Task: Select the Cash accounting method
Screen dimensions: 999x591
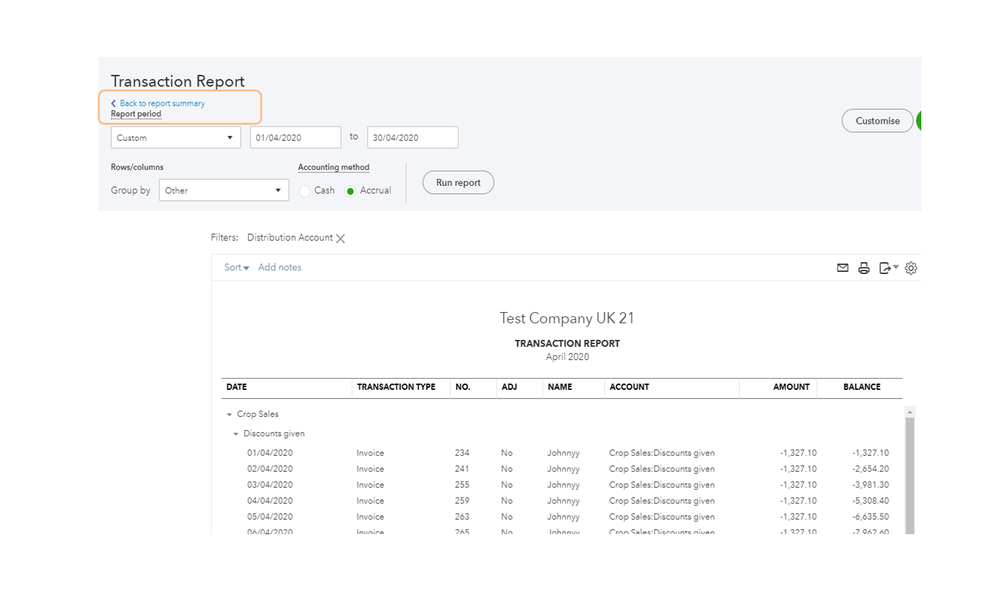Action: click(306, 190)
